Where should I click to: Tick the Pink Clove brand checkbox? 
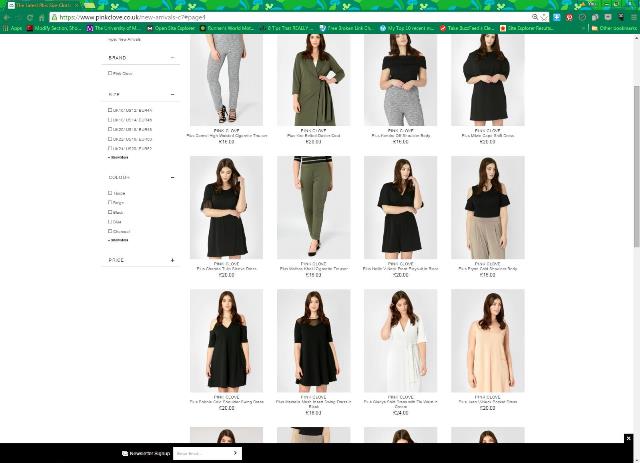[110, 73]
